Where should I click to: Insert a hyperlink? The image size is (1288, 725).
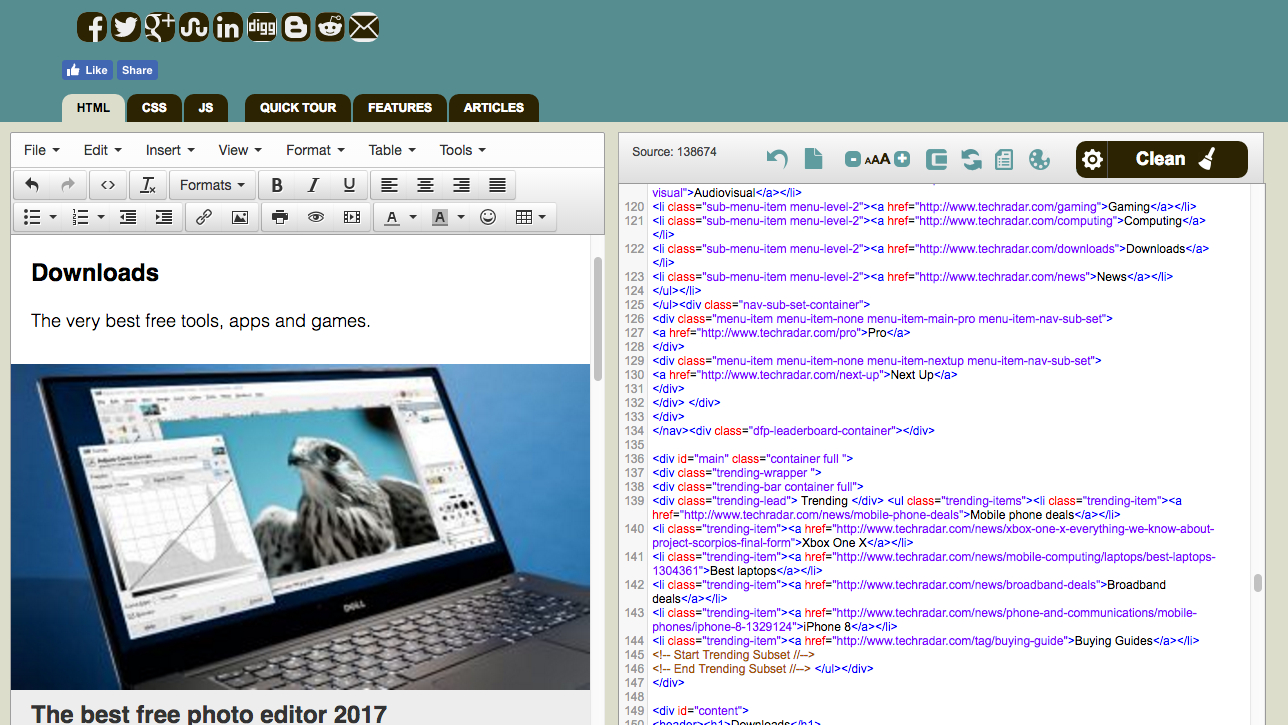click(x=203, y=217)
